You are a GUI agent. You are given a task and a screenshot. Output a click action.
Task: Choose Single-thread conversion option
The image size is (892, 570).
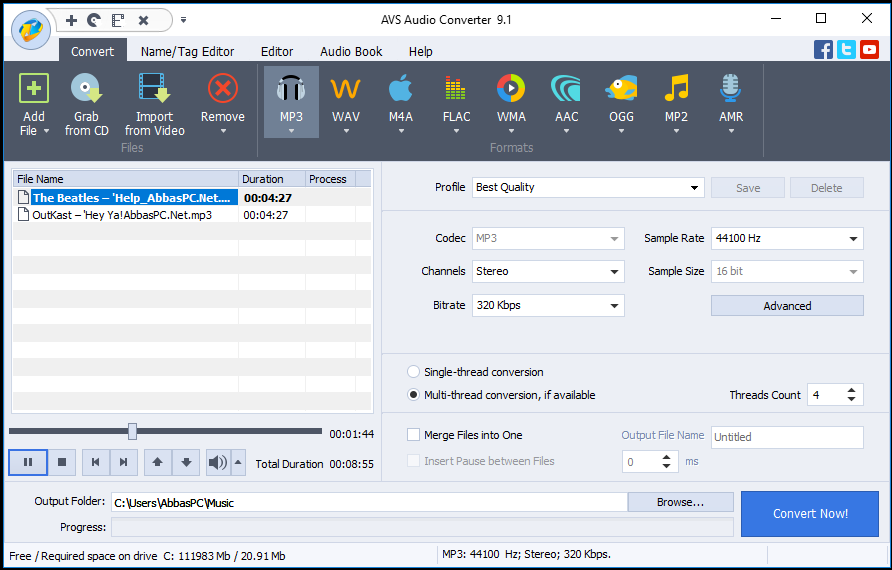click(x=414, y=372)
